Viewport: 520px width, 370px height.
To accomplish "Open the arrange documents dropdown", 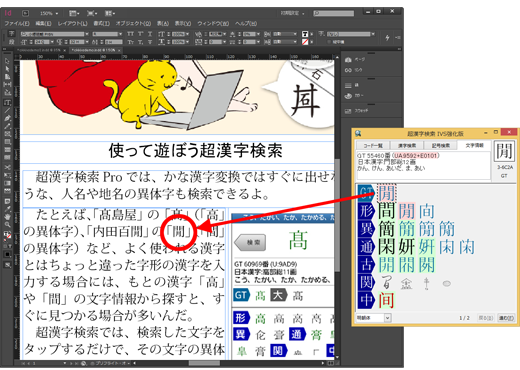I will click(x=110, y=13).
